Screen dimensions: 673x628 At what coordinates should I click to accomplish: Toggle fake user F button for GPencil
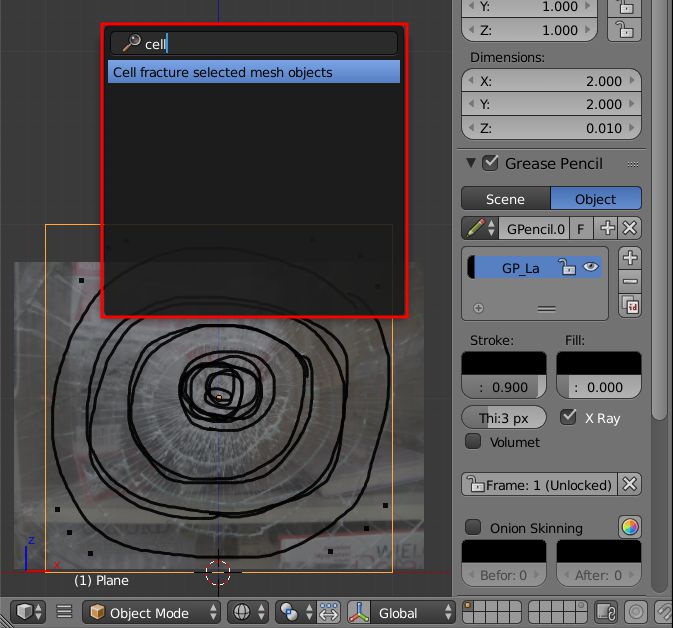tap(581, 228)
